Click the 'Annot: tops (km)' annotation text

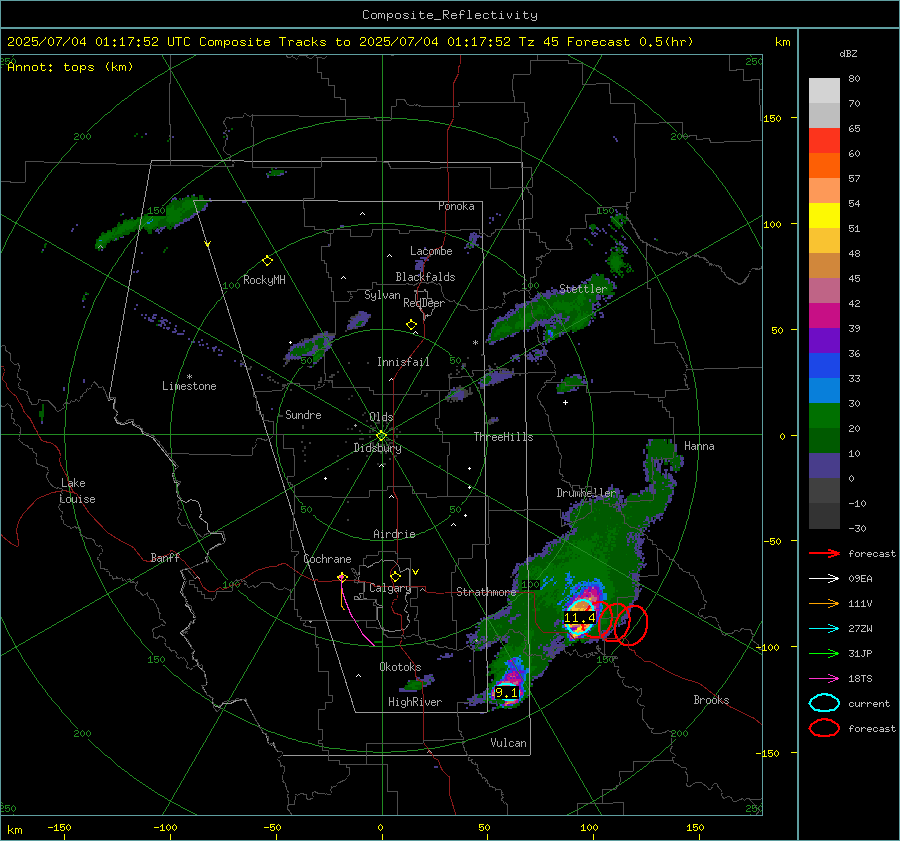(x=70, y=67)
